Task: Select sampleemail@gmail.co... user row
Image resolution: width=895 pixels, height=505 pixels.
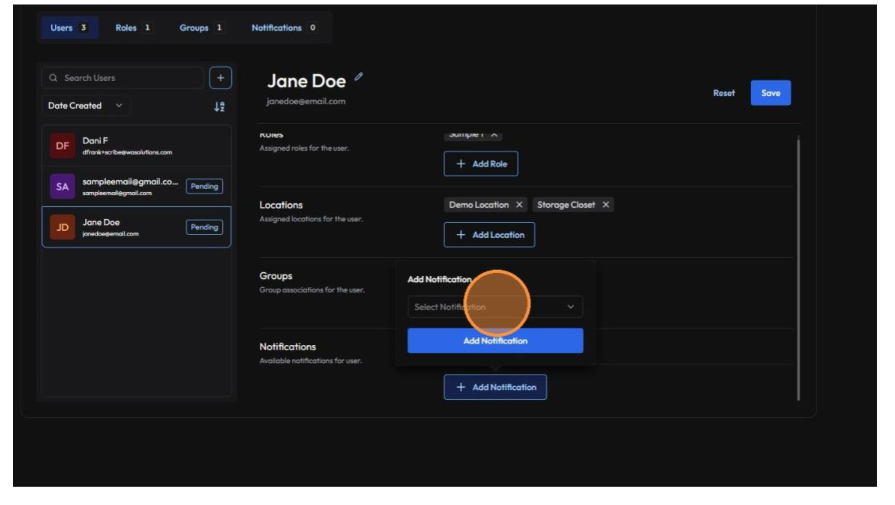Action: point(136,187)
